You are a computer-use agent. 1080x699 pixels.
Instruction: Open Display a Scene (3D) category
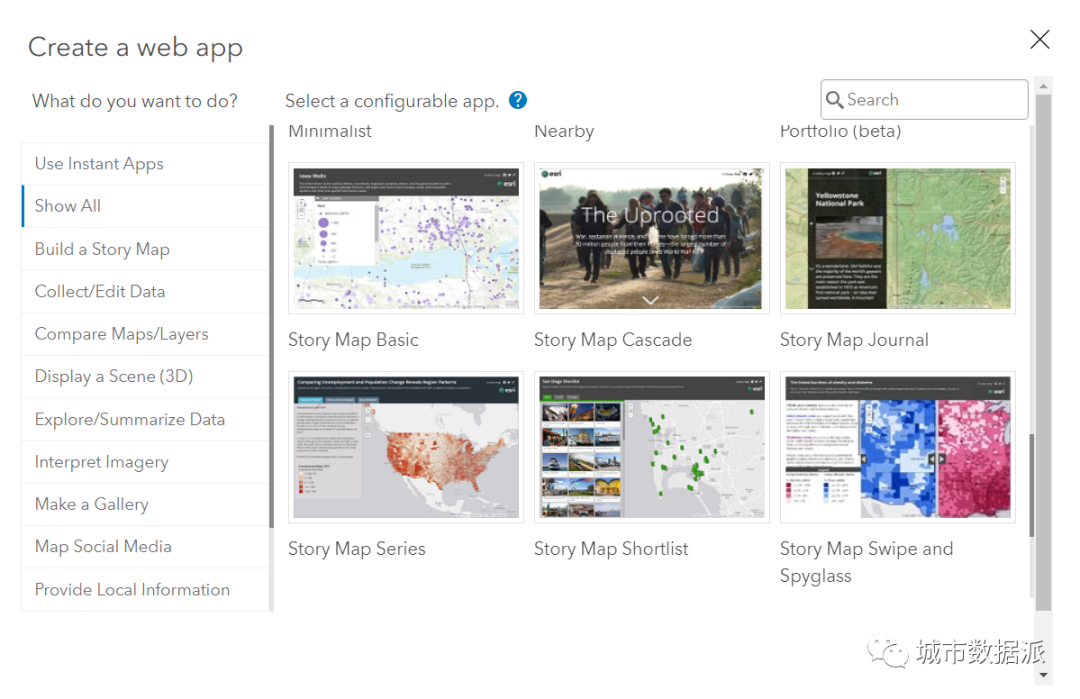[145, 376]
